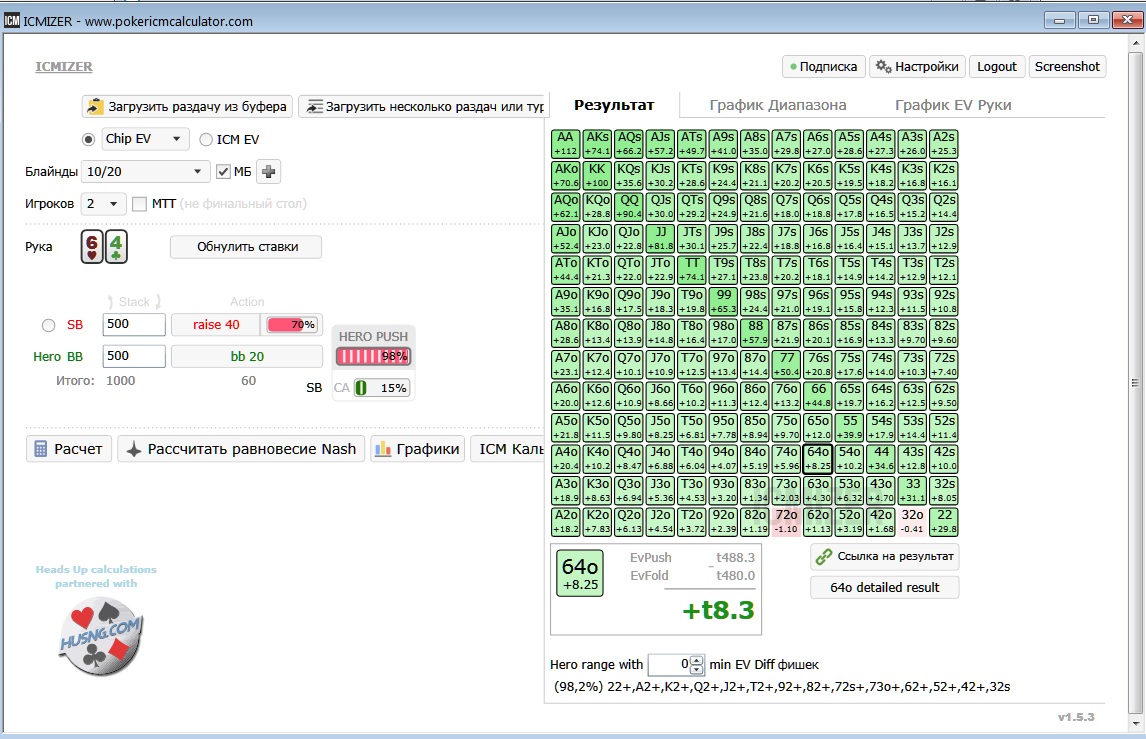The image size is (1146, 739).
Task: Open the 64o detailed result
Action: click(x=884, y=588)
